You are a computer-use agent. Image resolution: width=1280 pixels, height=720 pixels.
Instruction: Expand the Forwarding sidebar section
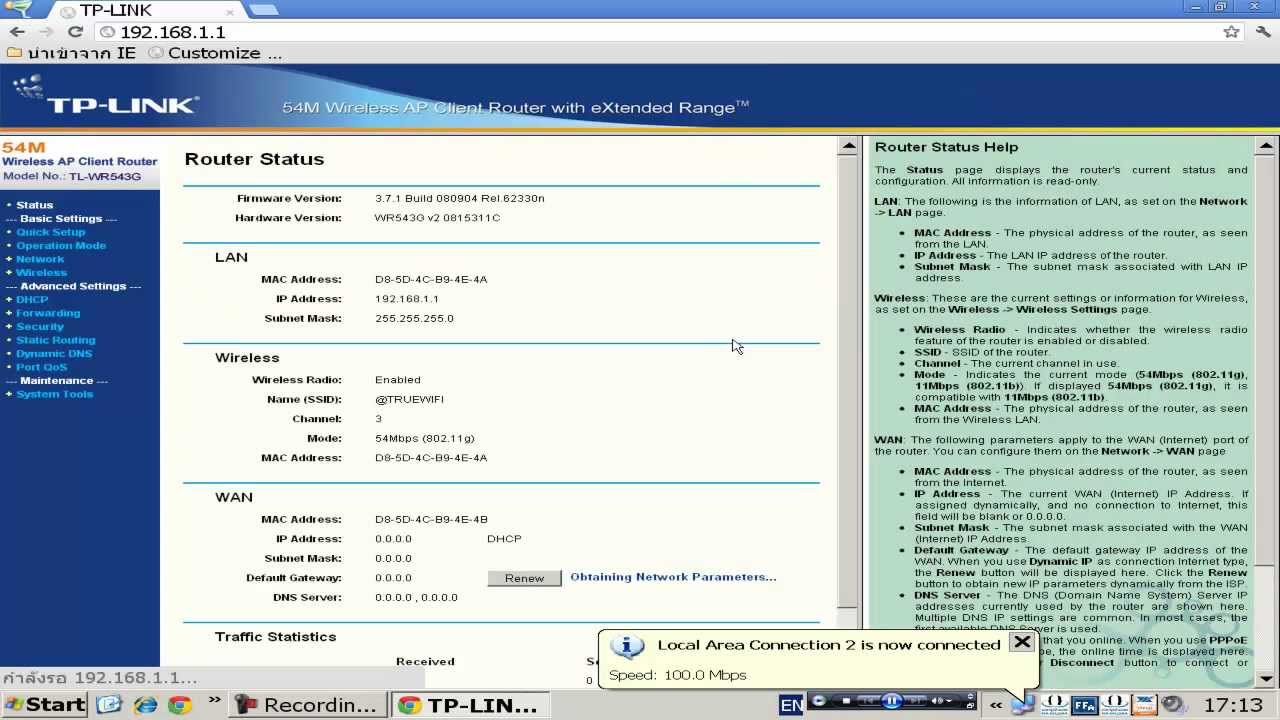point(47,313)
